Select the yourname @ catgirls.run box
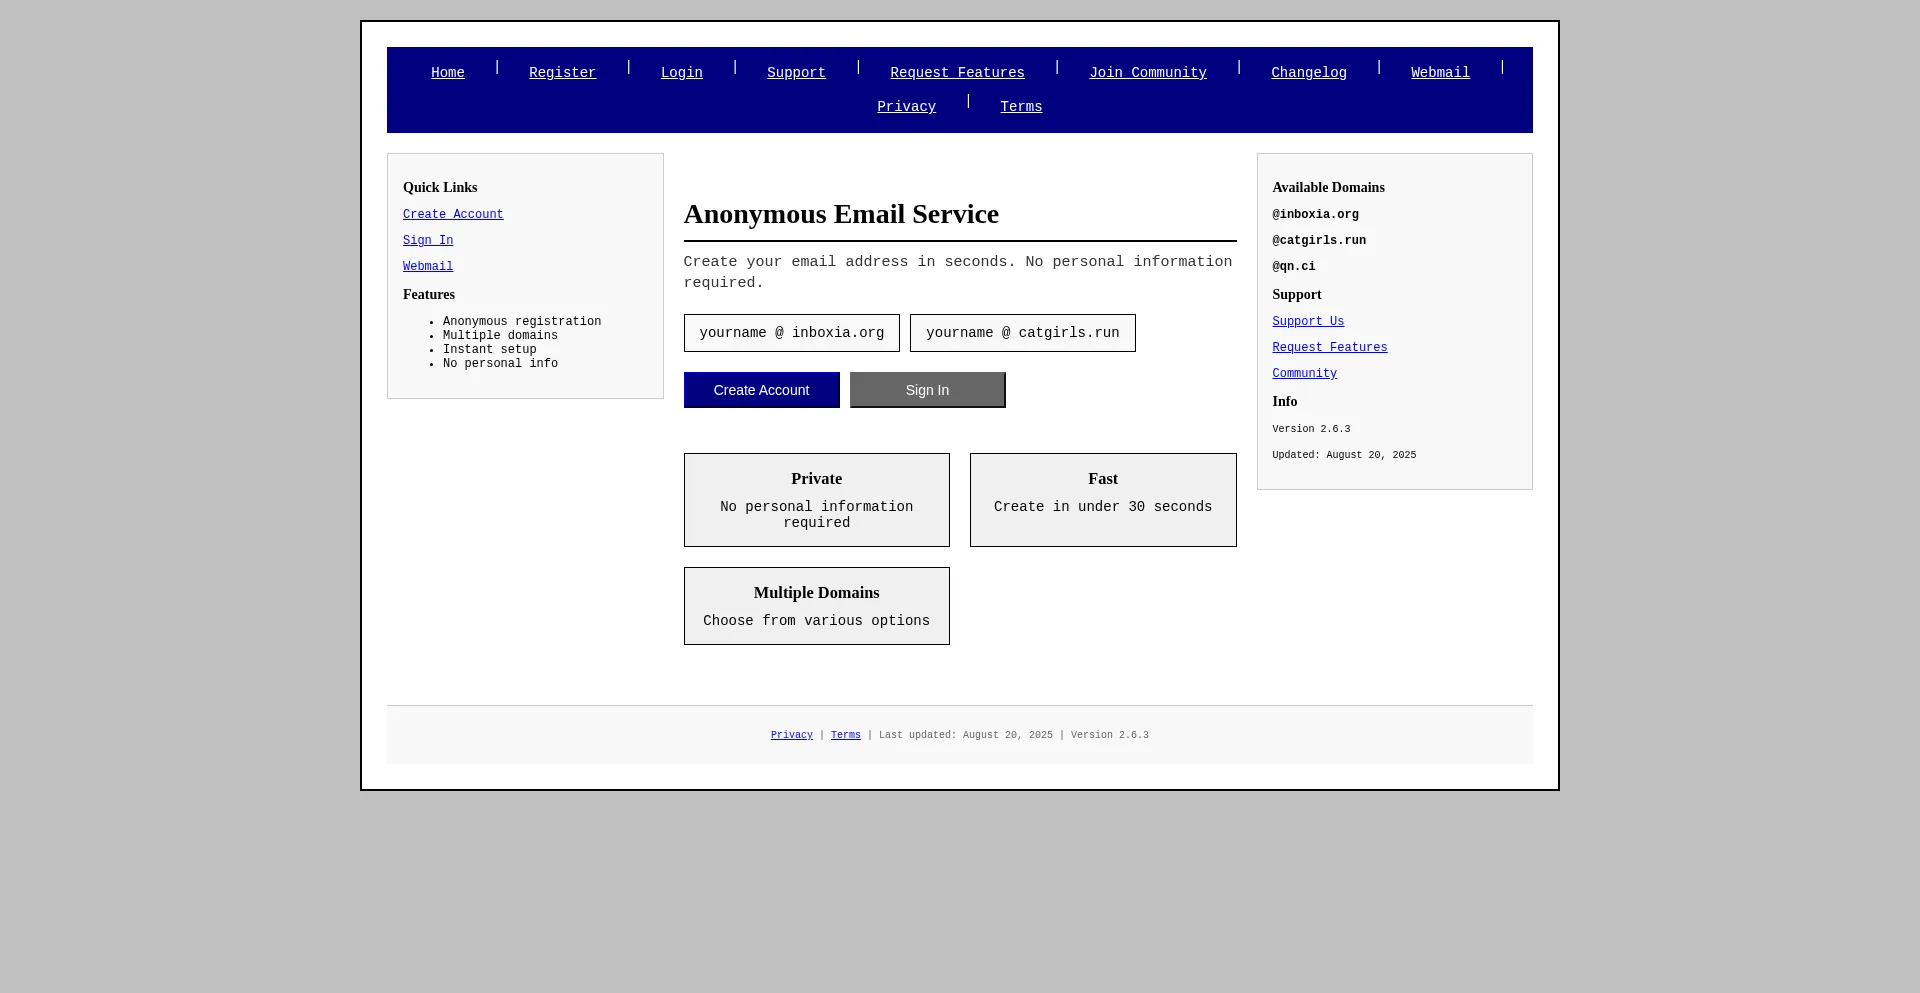 point(1022,333)
